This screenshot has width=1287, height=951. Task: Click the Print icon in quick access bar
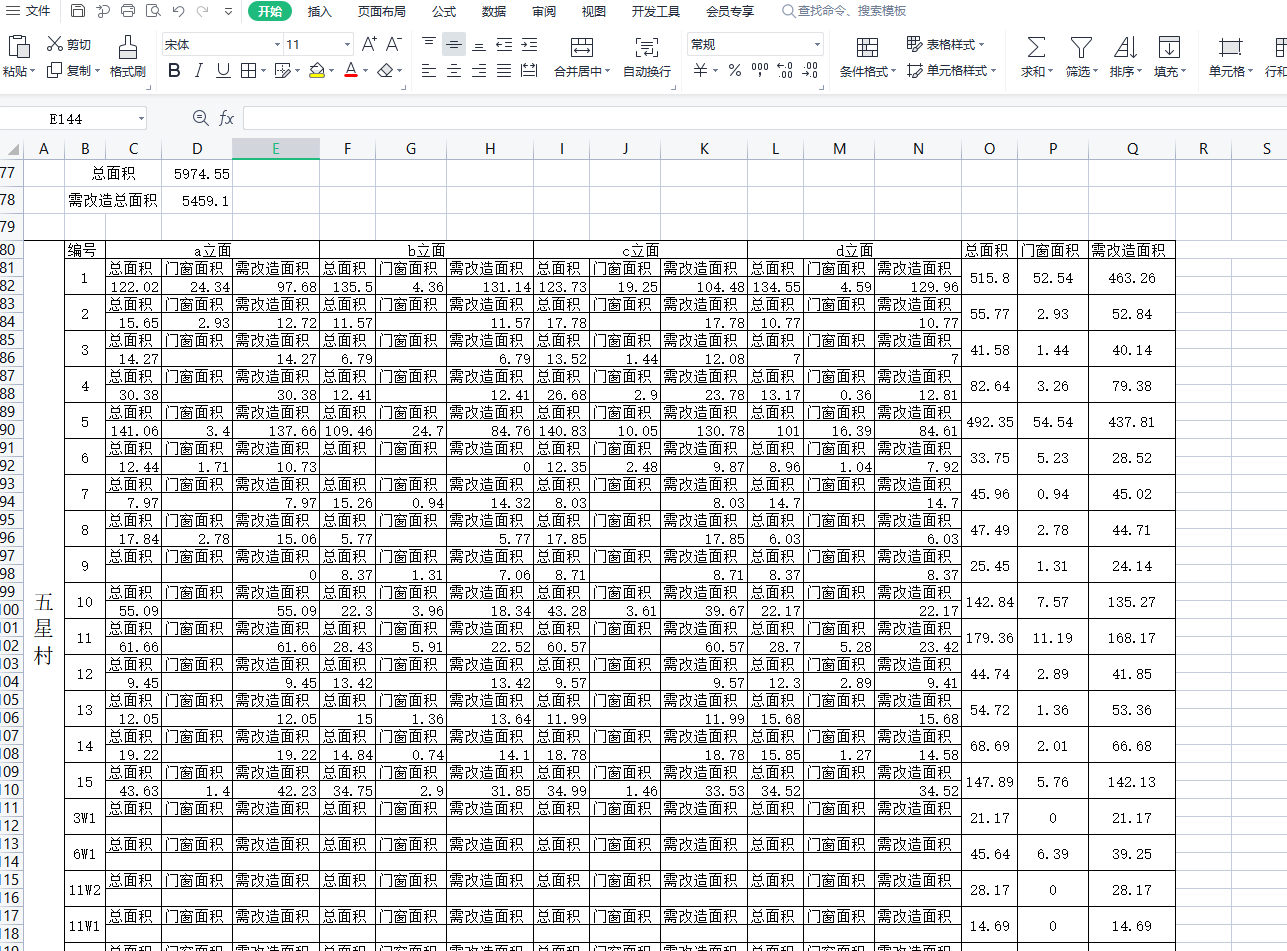tap(128, 11)
